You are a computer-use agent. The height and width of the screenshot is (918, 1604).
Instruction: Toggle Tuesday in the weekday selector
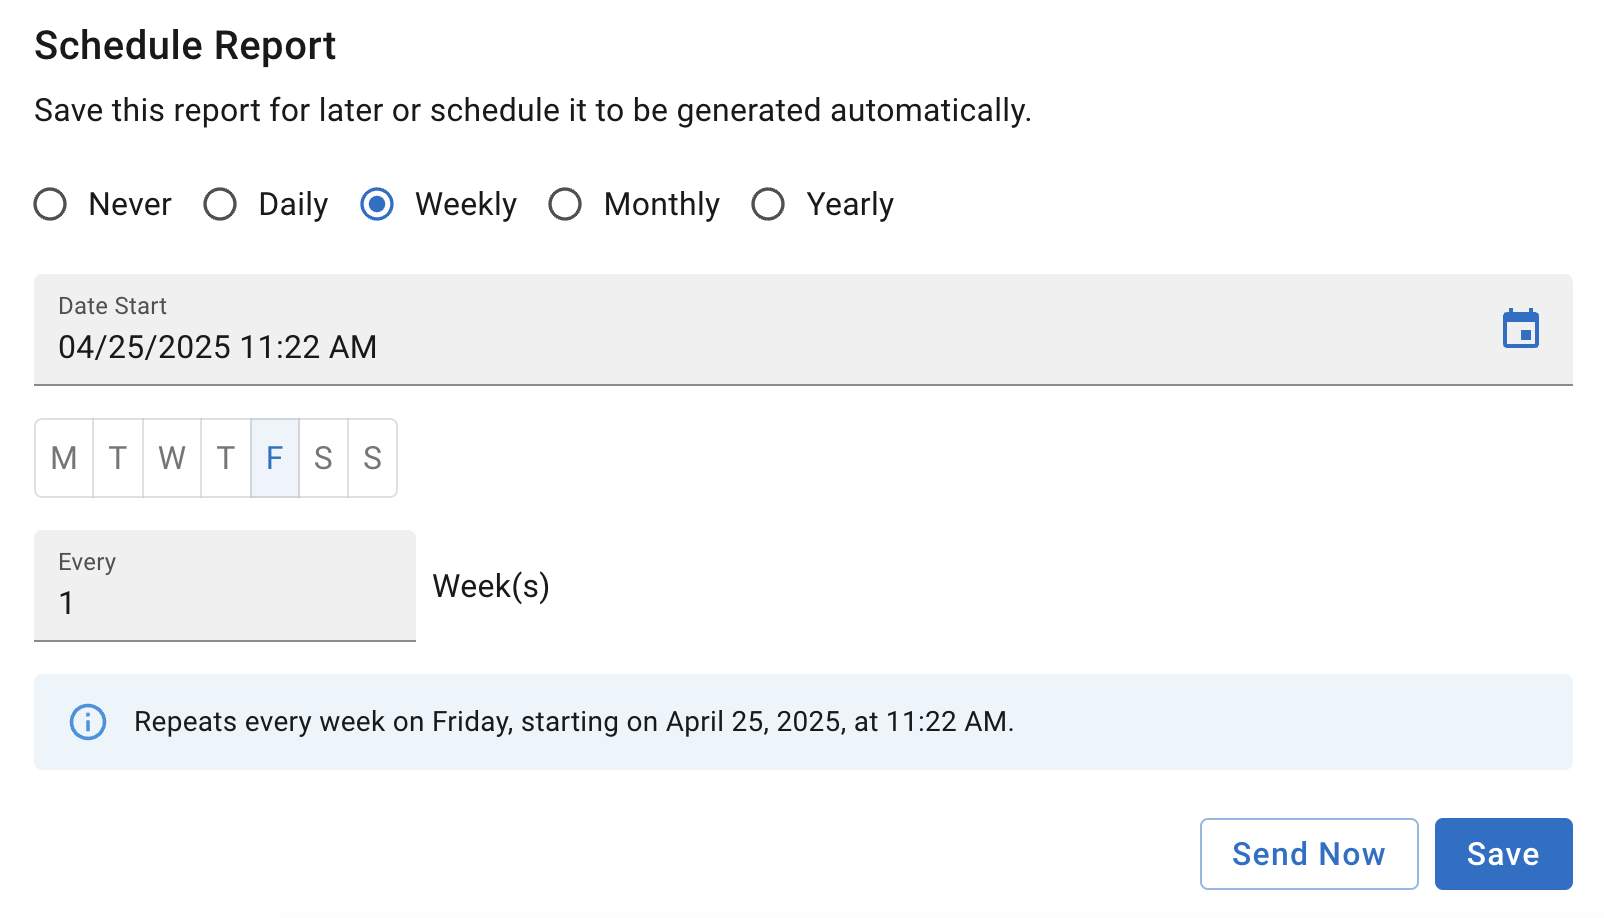coord(117,458)
